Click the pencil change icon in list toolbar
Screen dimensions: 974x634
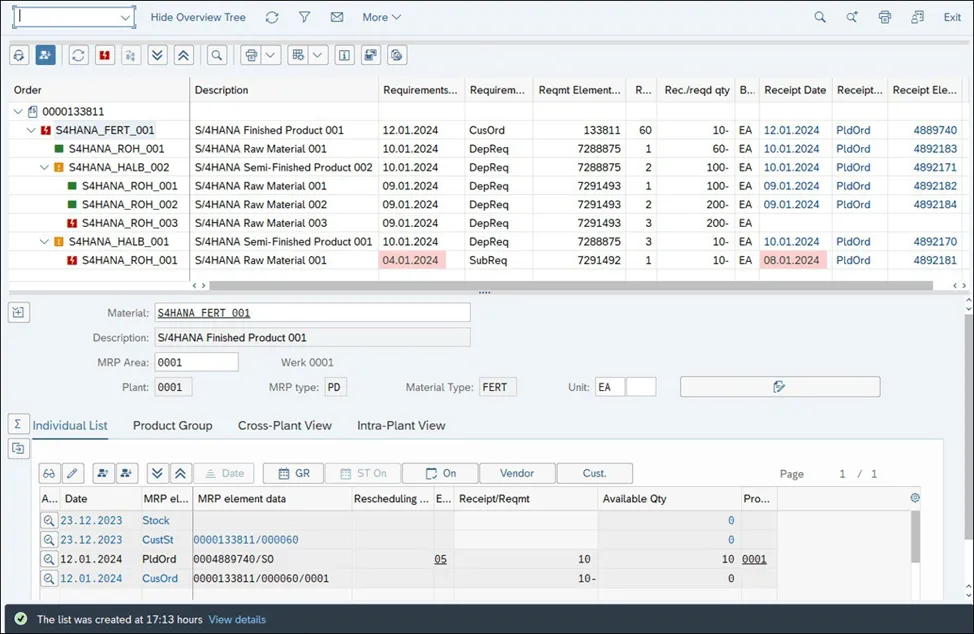(73, 473)
